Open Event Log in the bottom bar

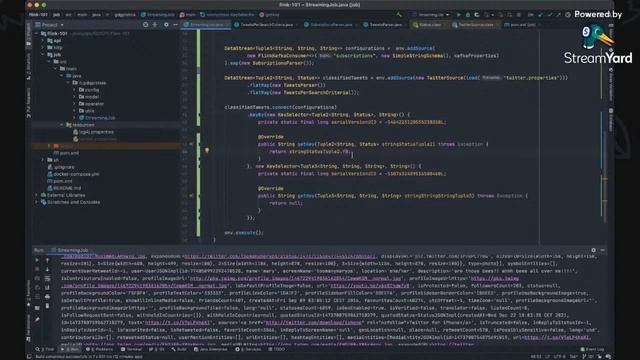592,349
